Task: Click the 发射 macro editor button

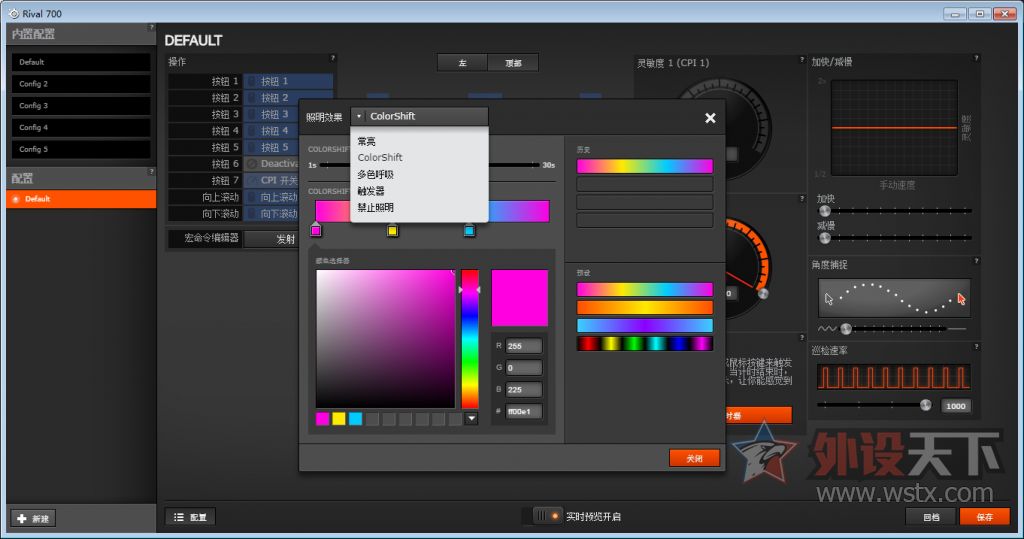Action: [x=272, y=239]
